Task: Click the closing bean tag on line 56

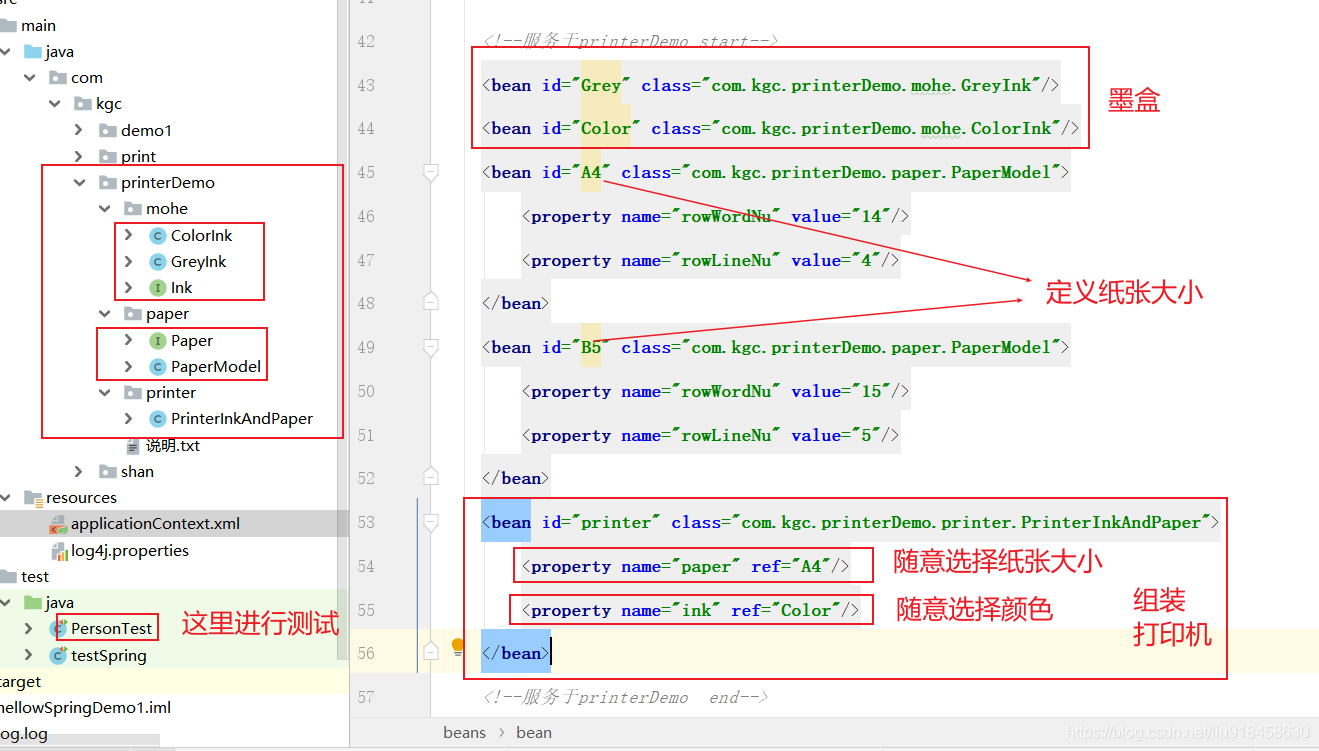Action: coord(516,653)
